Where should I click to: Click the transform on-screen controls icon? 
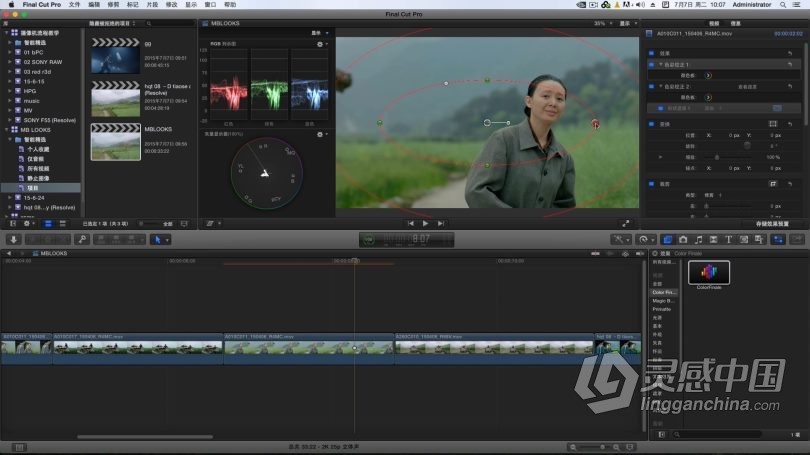coord(773,124)
